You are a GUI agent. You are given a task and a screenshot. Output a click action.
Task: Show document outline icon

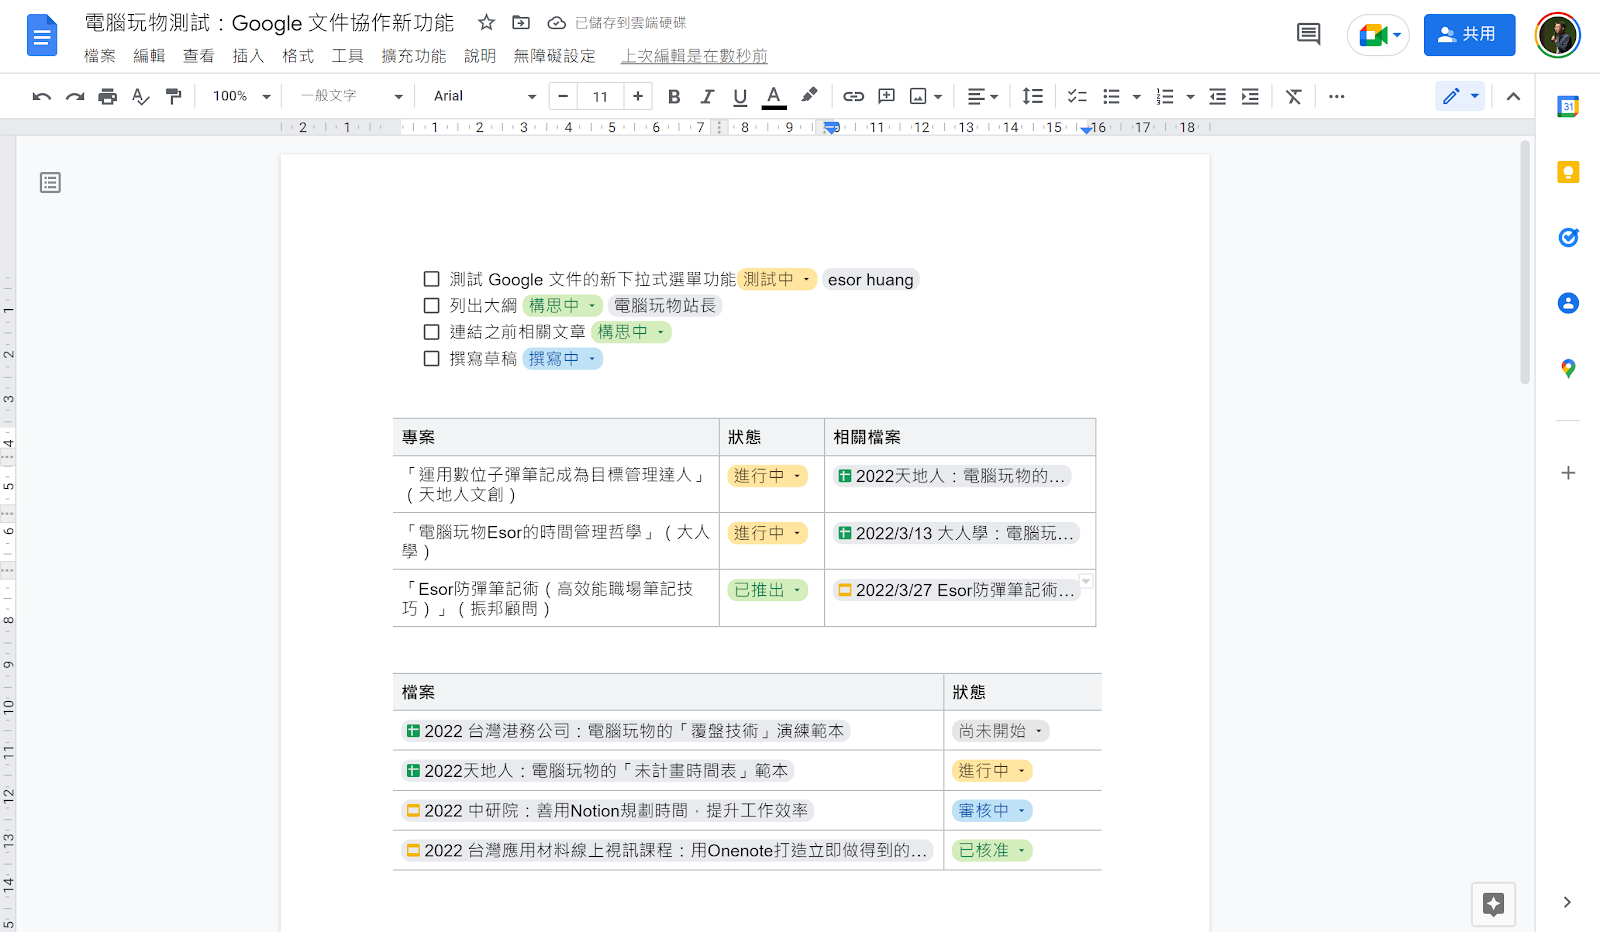50,182
